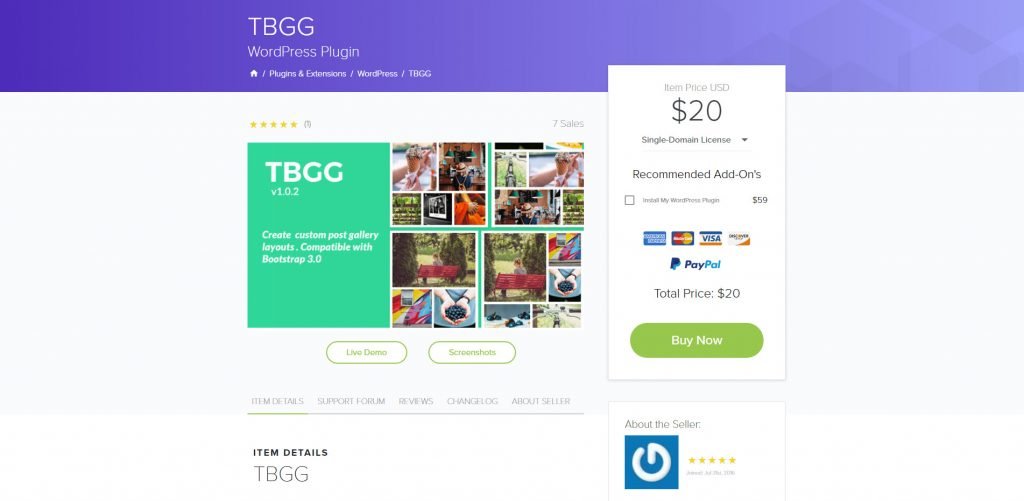Click the five-star product rating

click(x=274, y=124)
